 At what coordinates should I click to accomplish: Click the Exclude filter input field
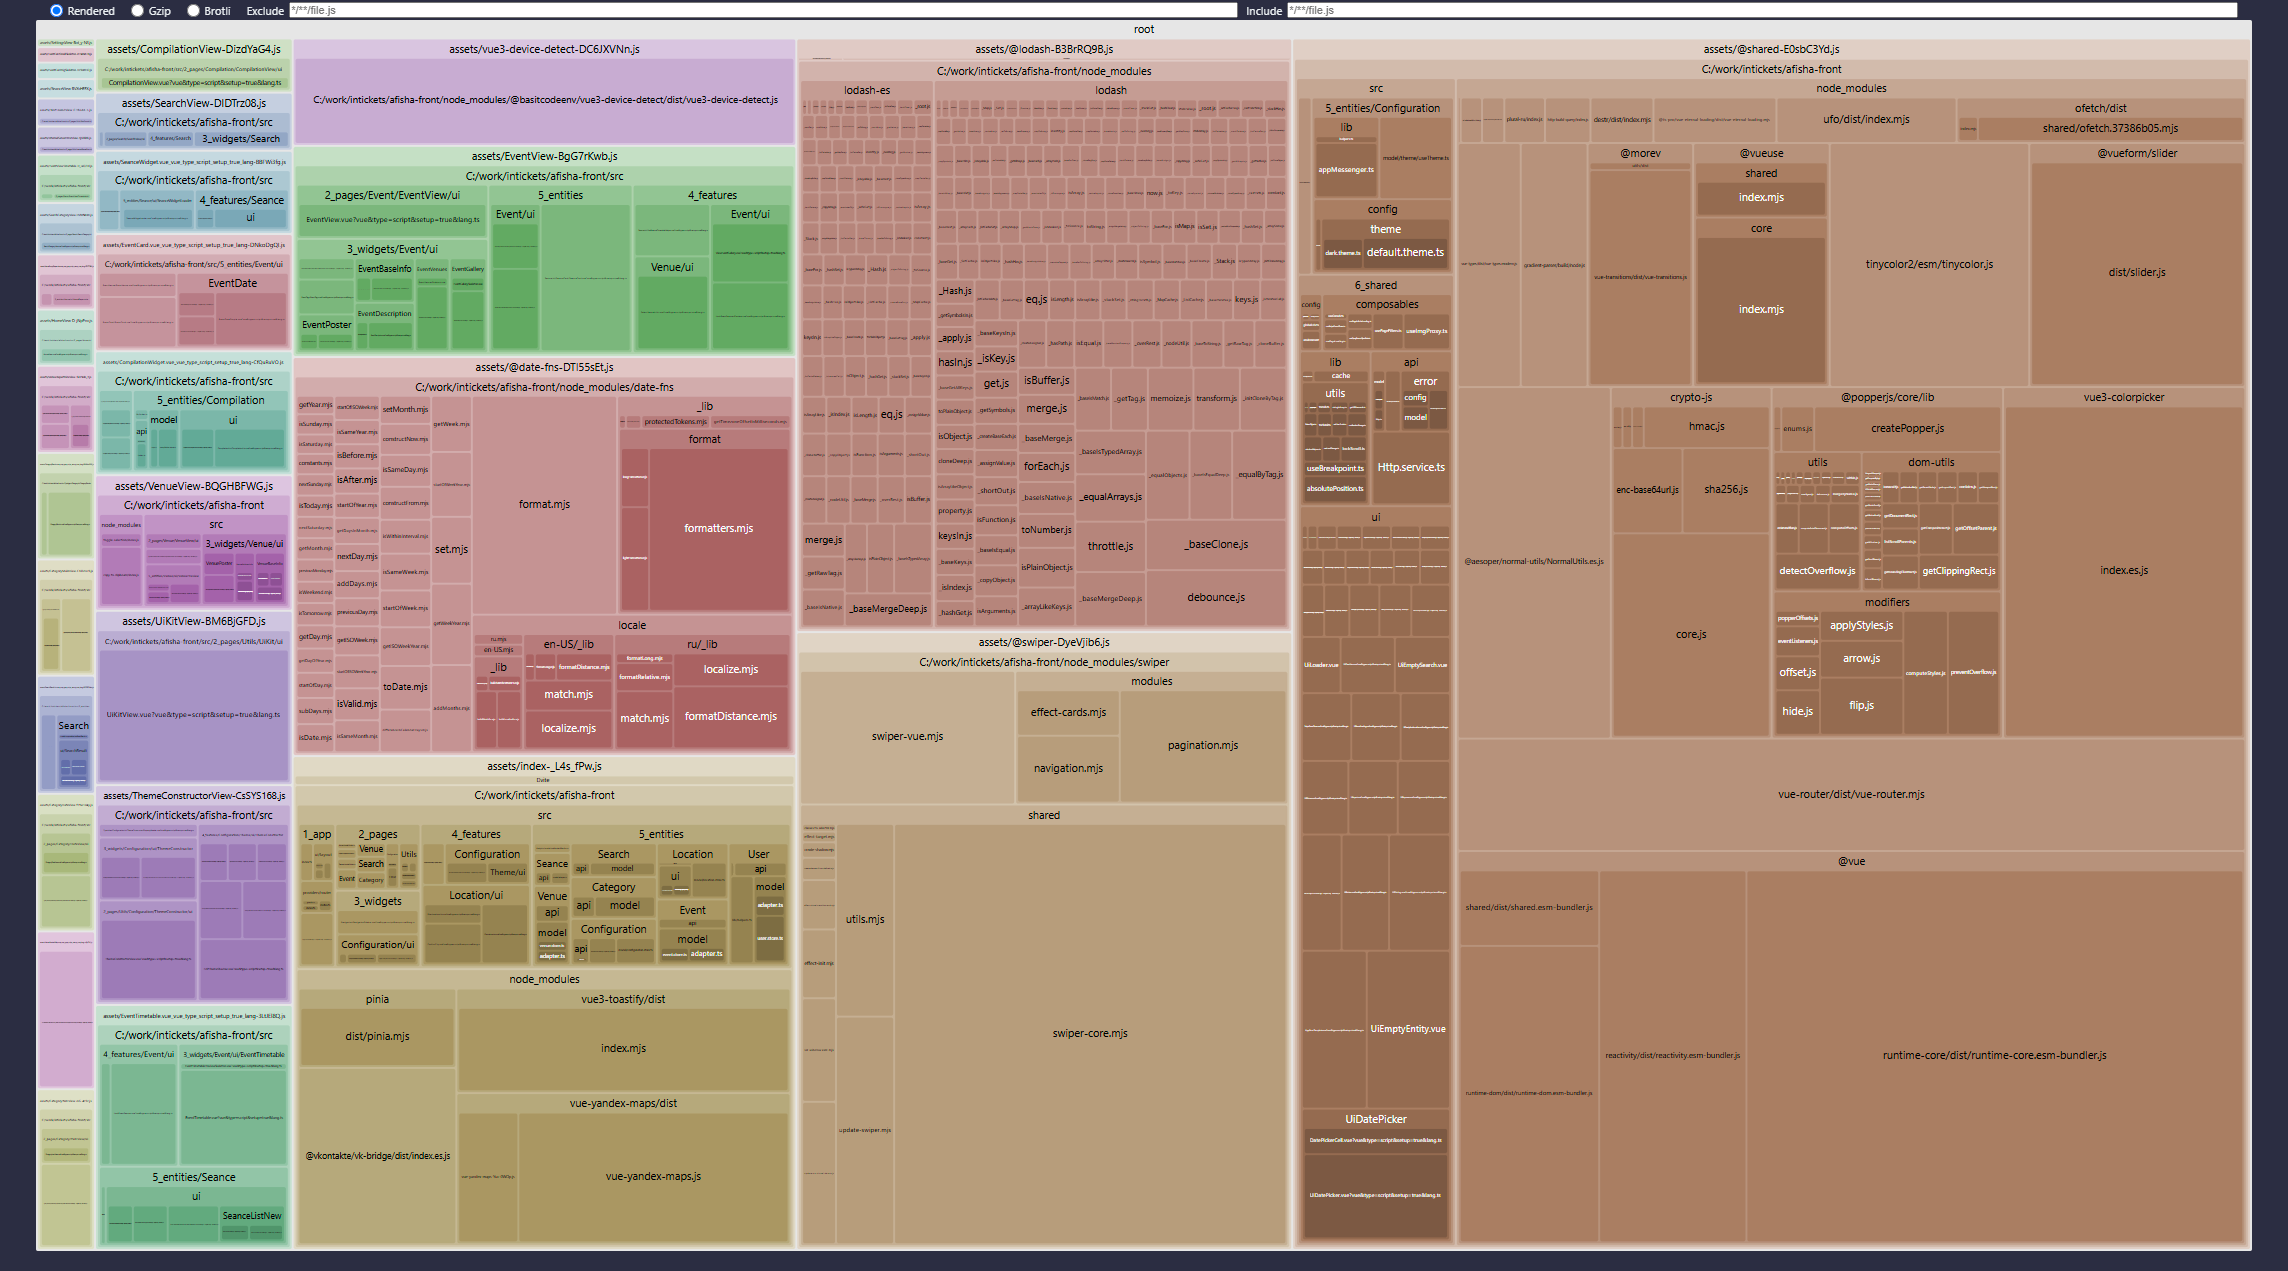click(x=762, y=10)
